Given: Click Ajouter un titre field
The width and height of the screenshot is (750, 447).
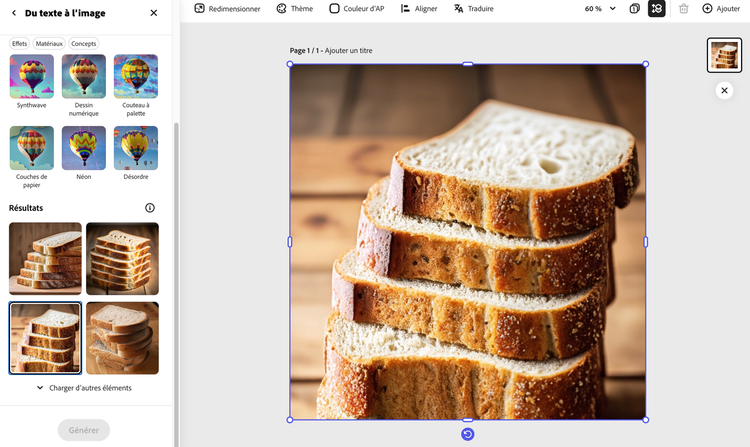Looking at the screenshot, I should pos(348,50).
